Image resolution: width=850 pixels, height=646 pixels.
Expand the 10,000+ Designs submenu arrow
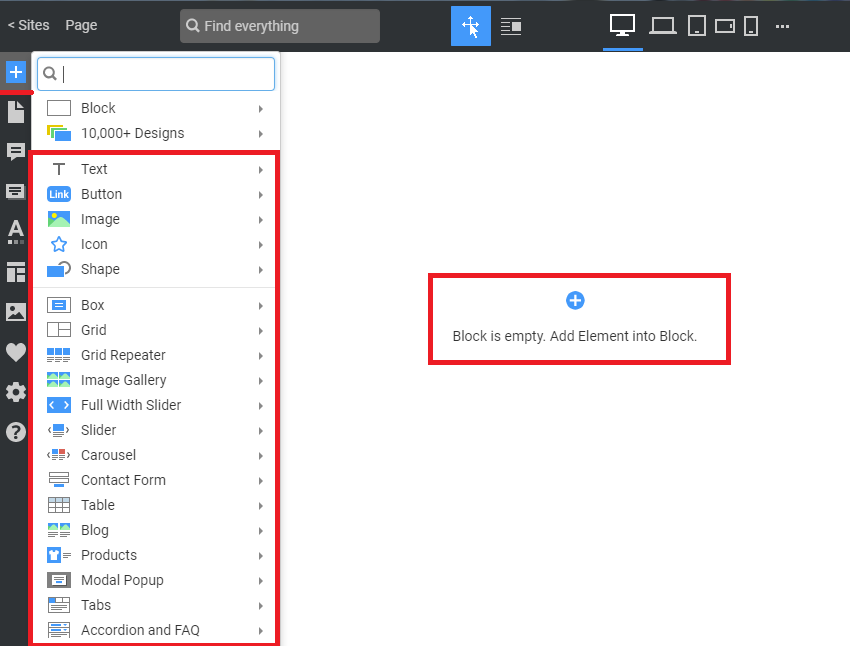(261, 134)
